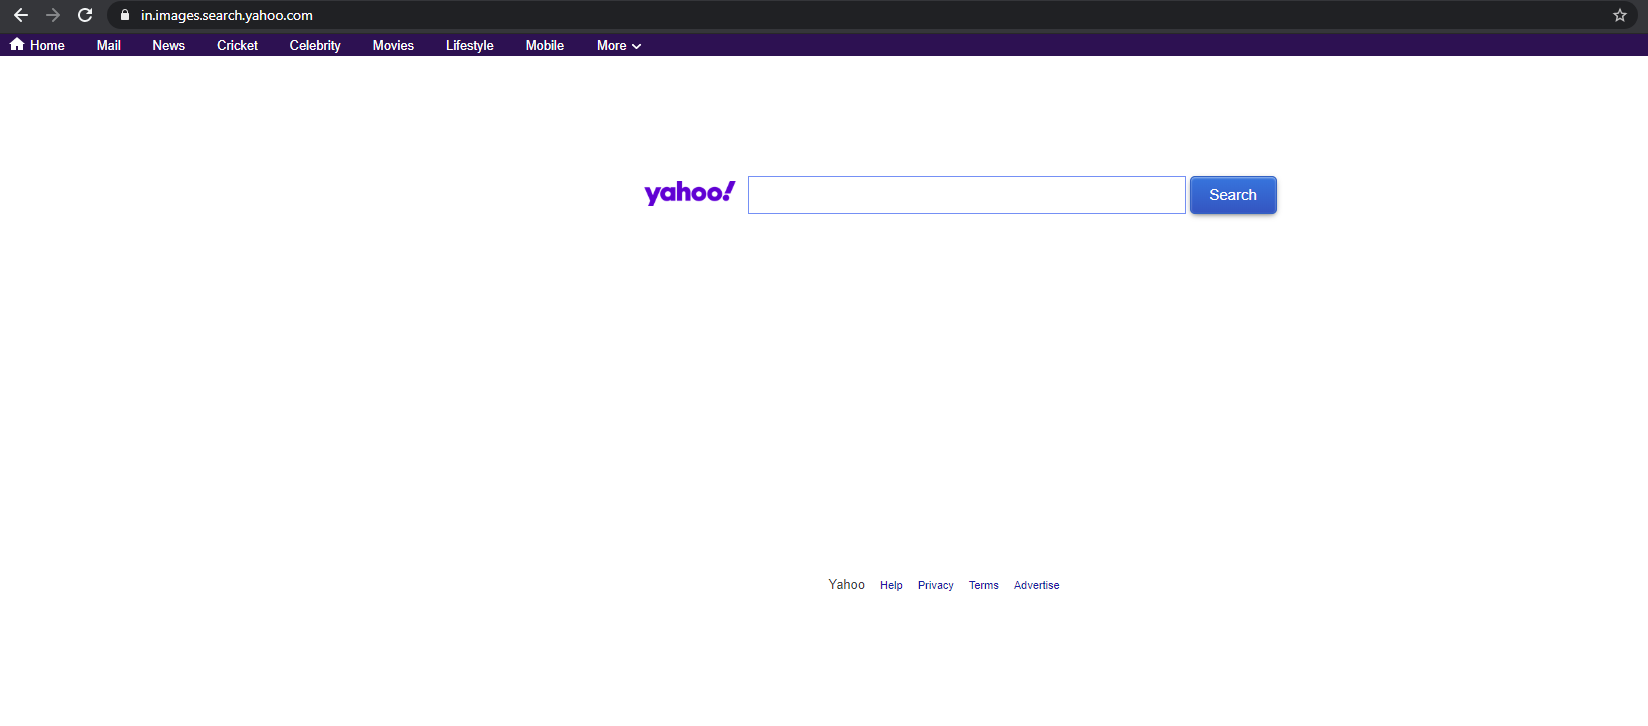The image size is (1648, 726).
Task: Open Help link in footer
Action: (x=891, y=585)
